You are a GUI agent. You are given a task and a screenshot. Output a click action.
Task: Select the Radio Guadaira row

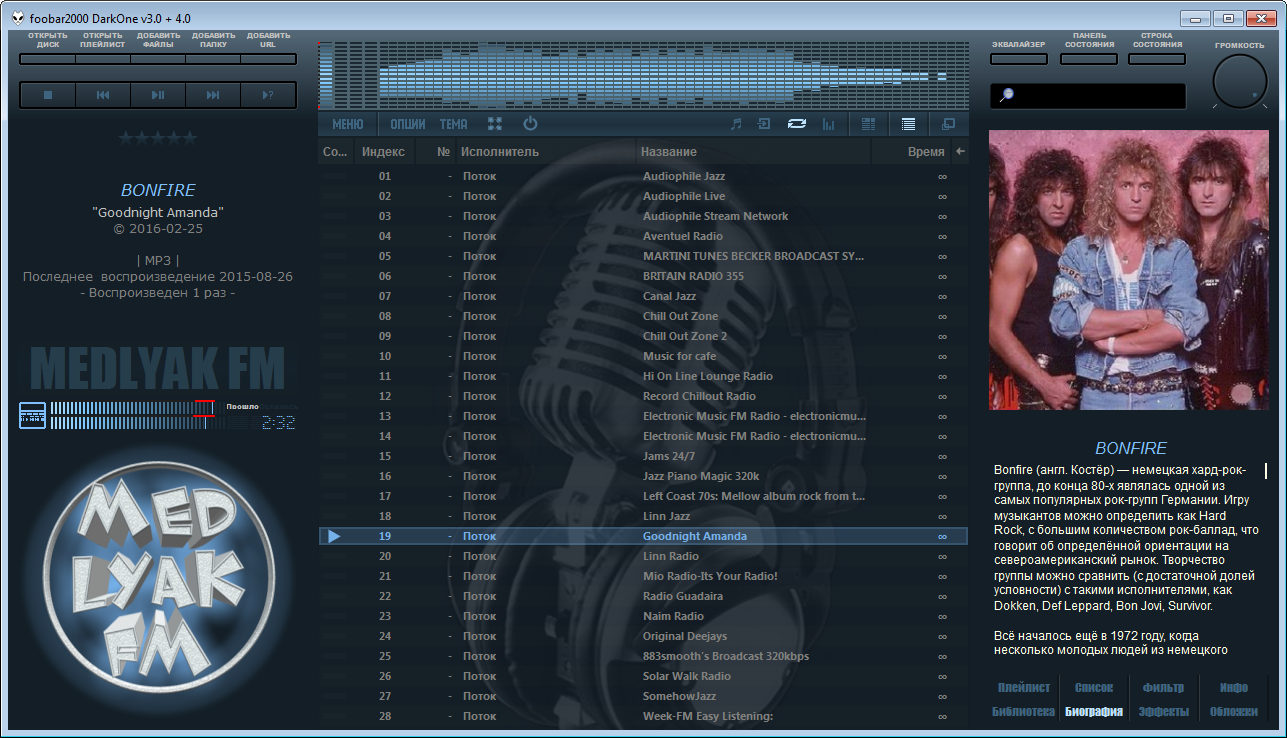(x=643, y=596)
